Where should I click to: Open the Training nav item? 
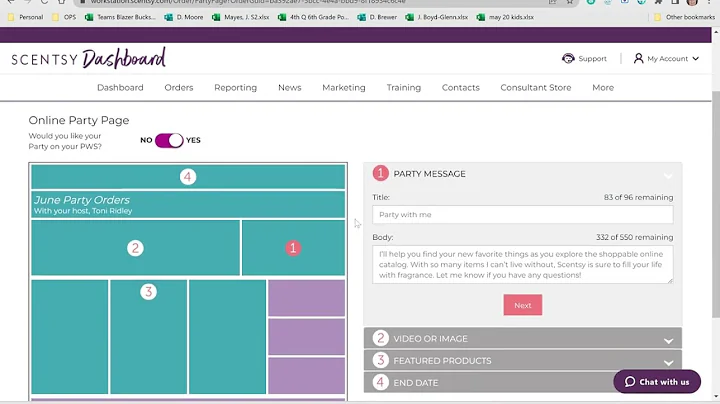pos(404,88)
